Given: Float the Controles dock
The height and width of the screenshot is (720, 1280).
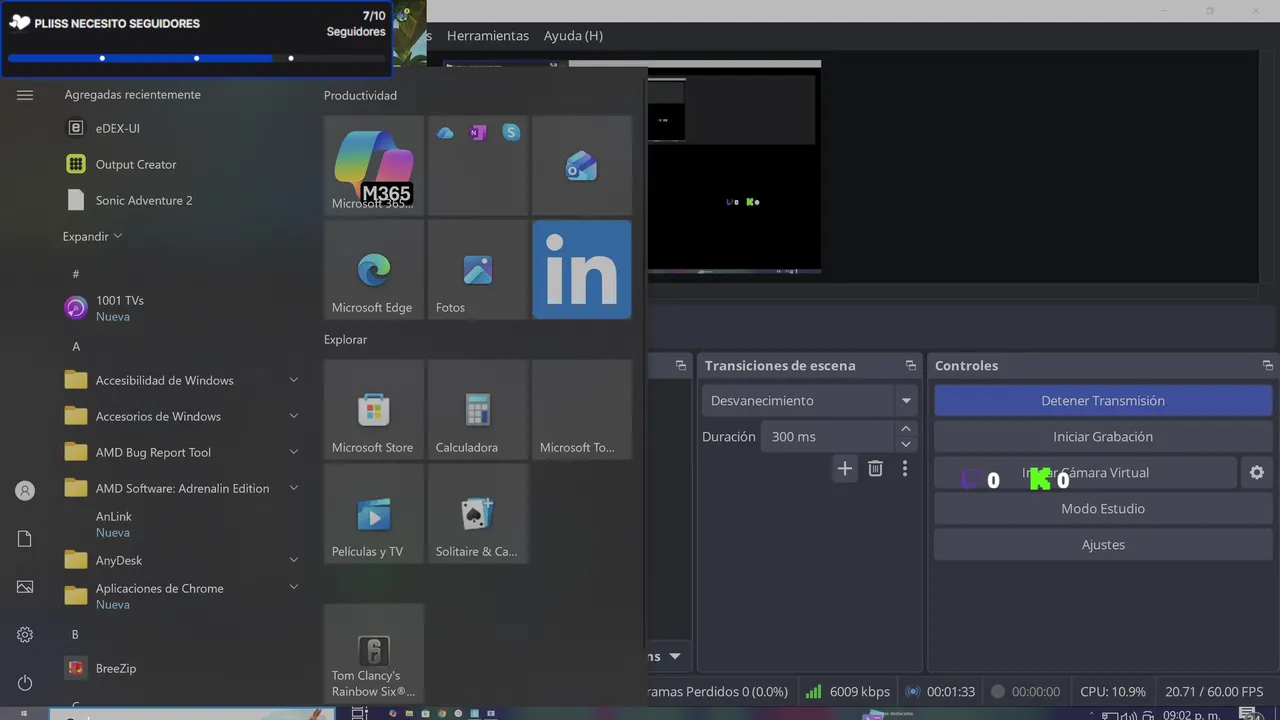Looking at the screenshot, I should [x=1267, y=366].
